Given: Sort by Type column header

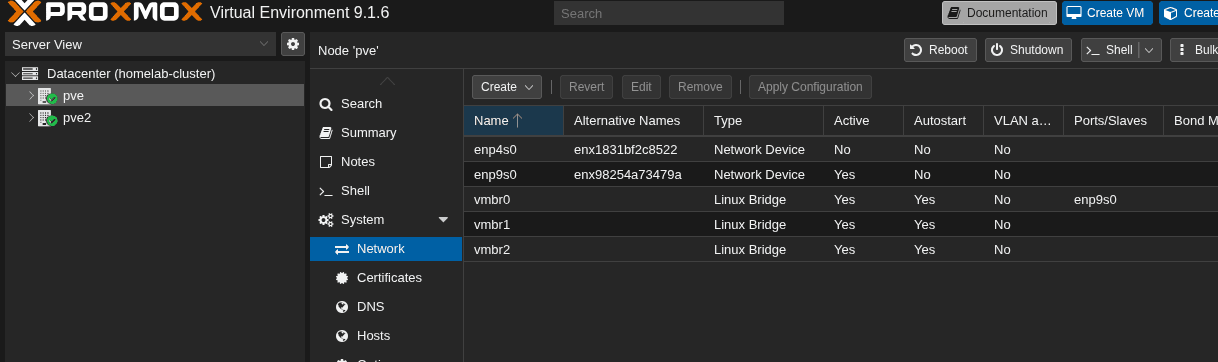Looking at the screenshot, I should [763, 120].
